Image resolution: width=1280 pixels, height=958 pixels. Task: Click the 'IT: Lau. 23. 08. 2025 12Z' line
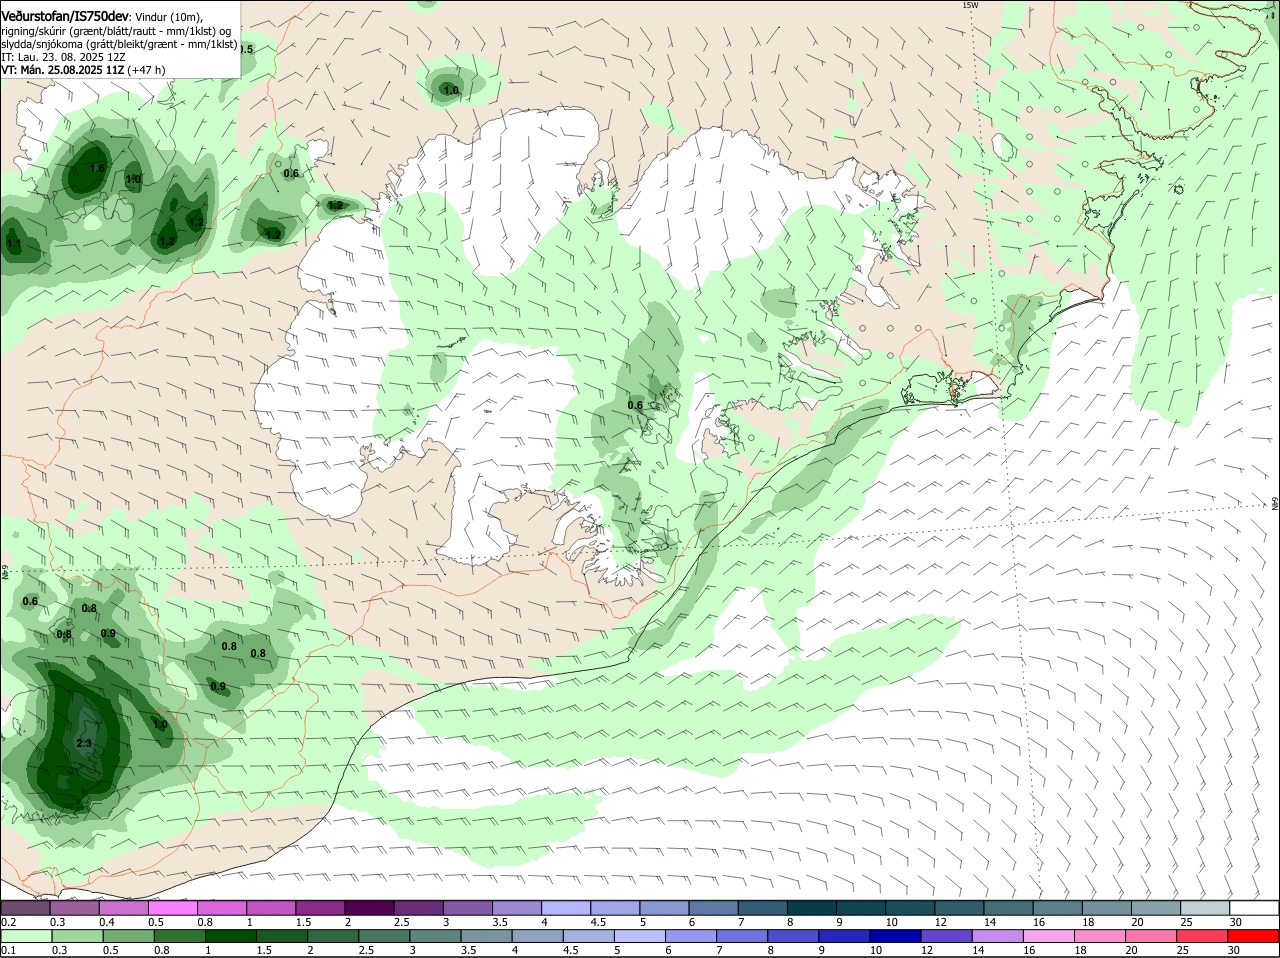pos(63,57)
